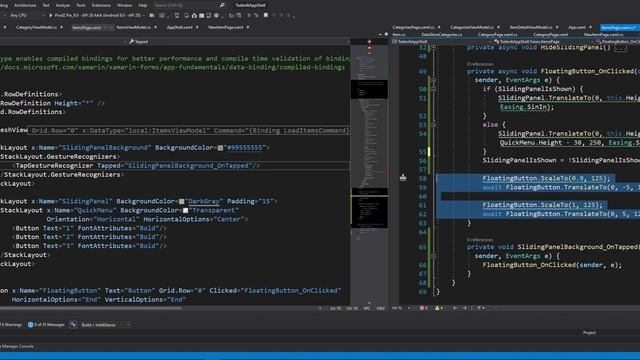
Task: Open the Architecture menu
Action: pos(25,5)
